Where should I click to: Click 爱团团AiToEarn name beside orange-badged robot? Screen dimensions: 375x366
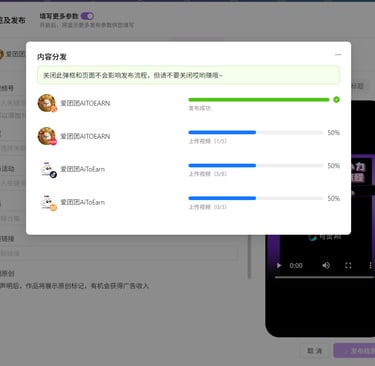pyautogui.click(x=82, y=202)
